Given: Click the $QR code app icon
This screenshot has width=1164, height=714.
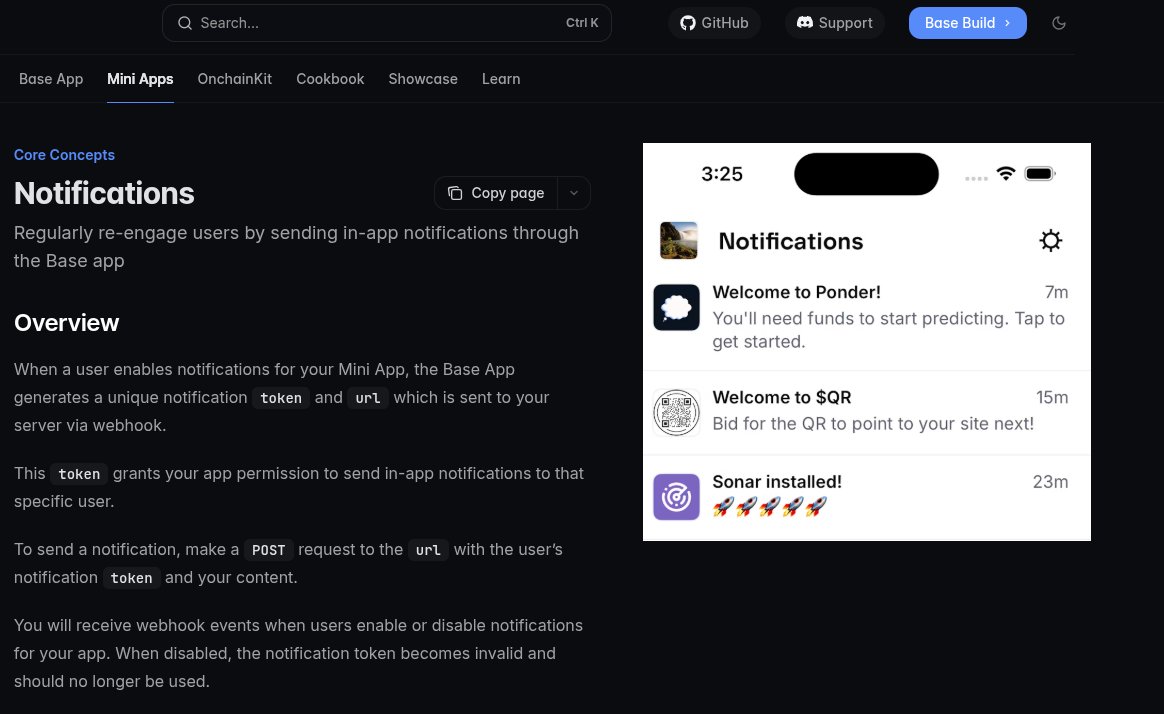Looking at the screenshot, I should click(676, 413).
